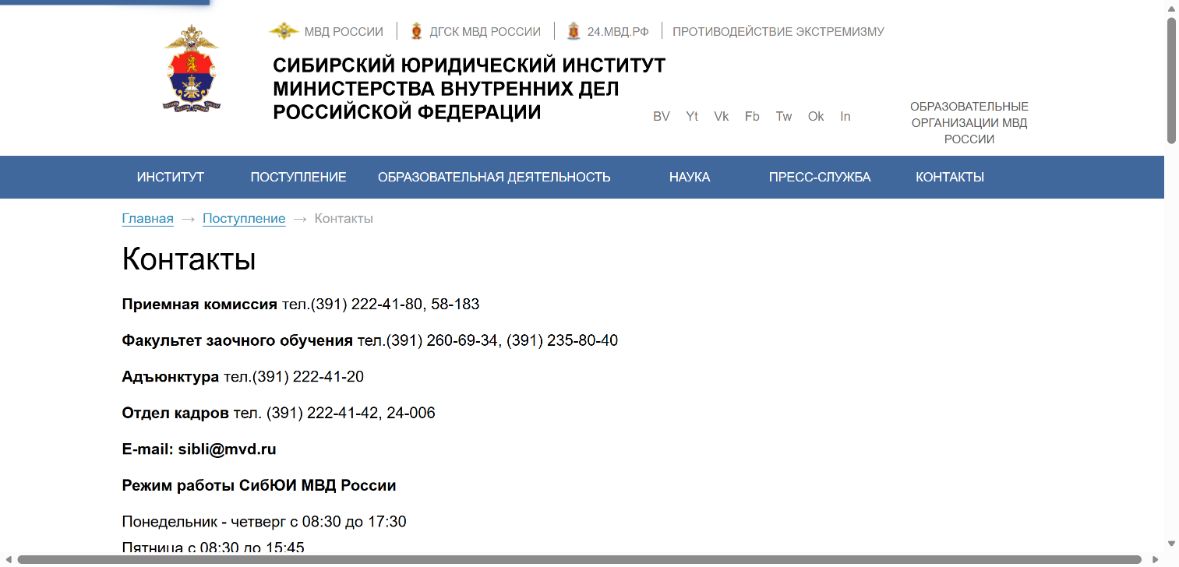
Task: Open the Fb Facebook social link
Action: [752, 117]
